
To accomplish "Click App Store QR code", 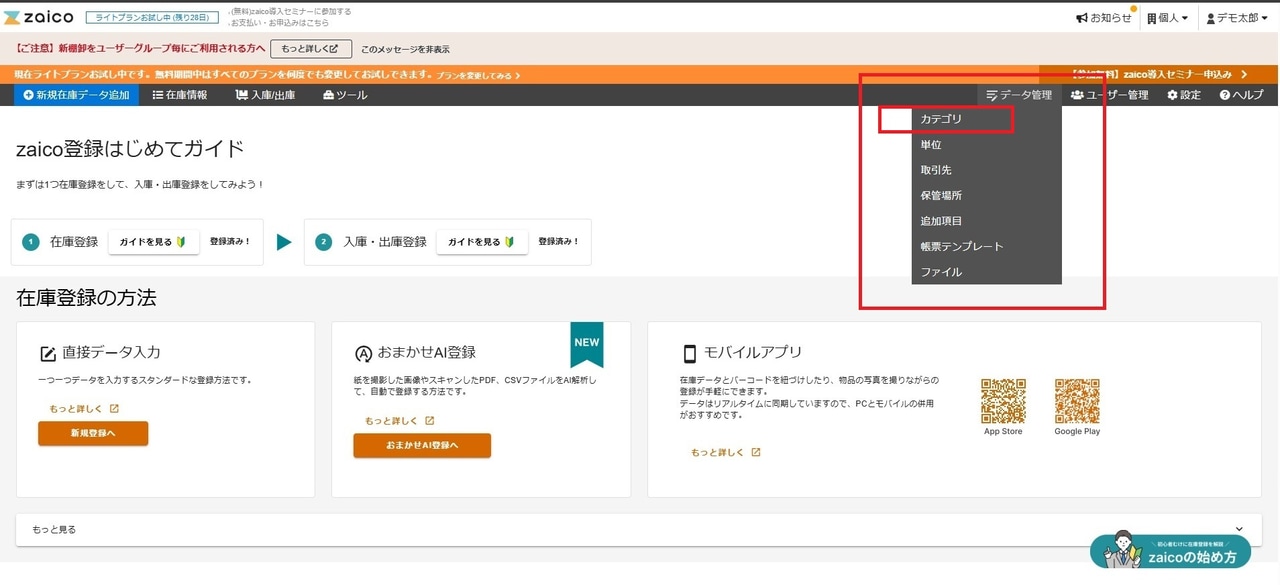I will [1003, 401].
